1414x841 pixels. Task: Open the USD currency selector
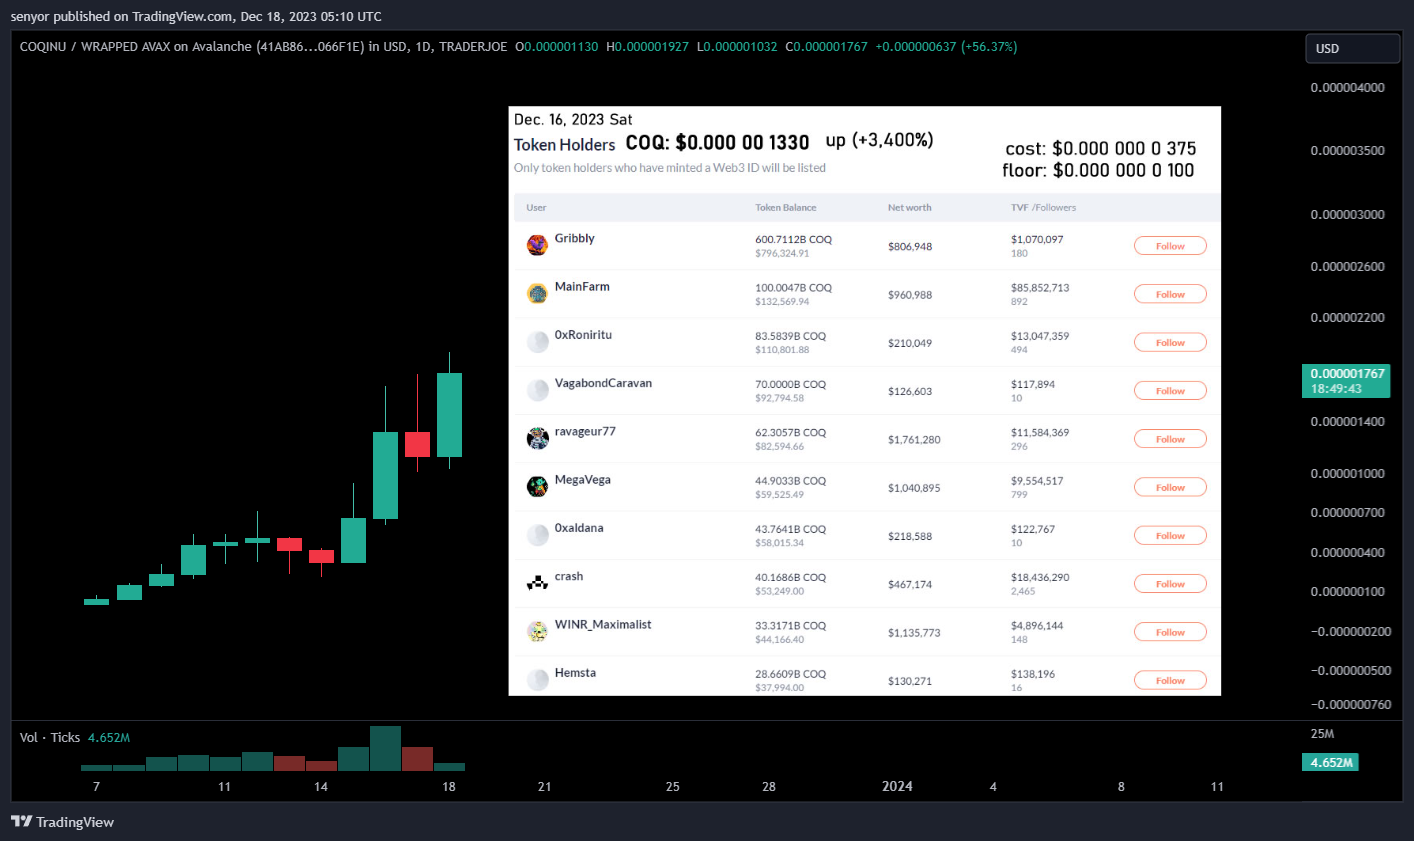(1352, 48)
